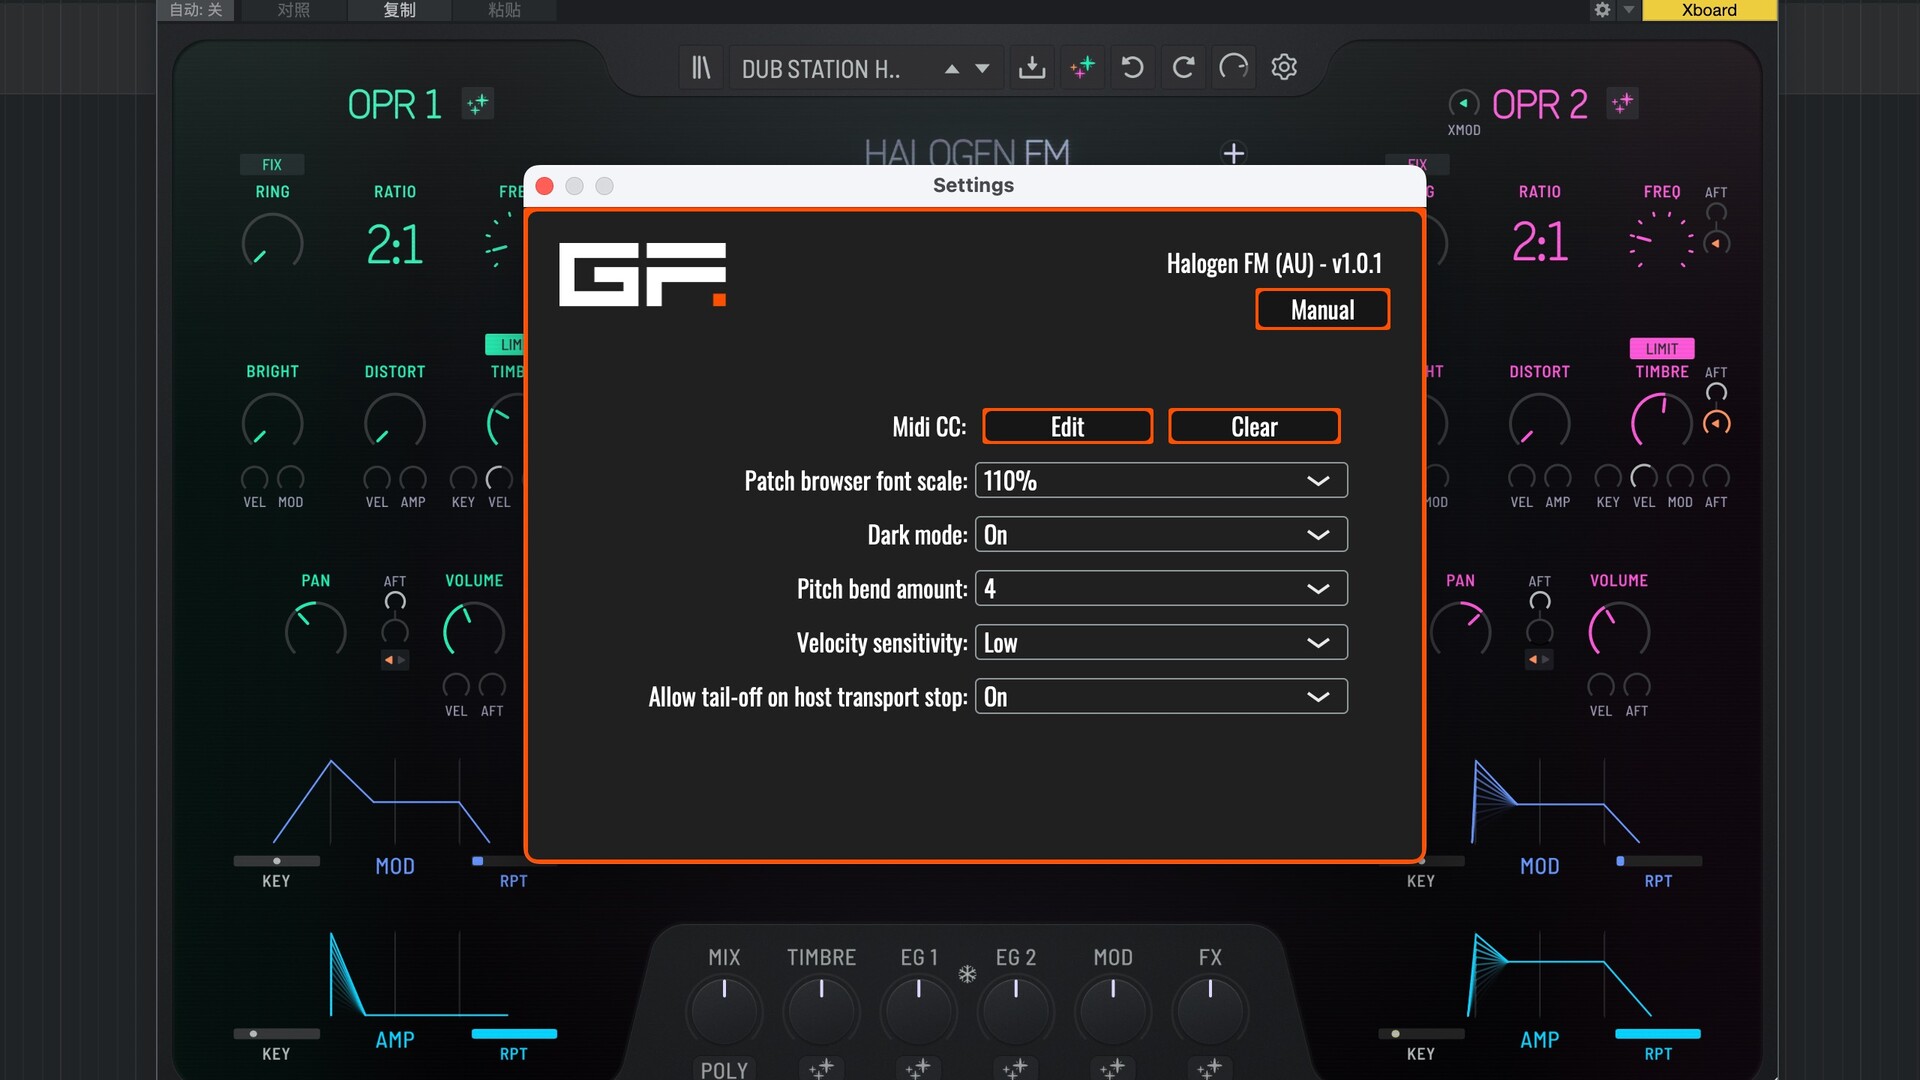Select previous preset with up arrow

pos(952,69)
